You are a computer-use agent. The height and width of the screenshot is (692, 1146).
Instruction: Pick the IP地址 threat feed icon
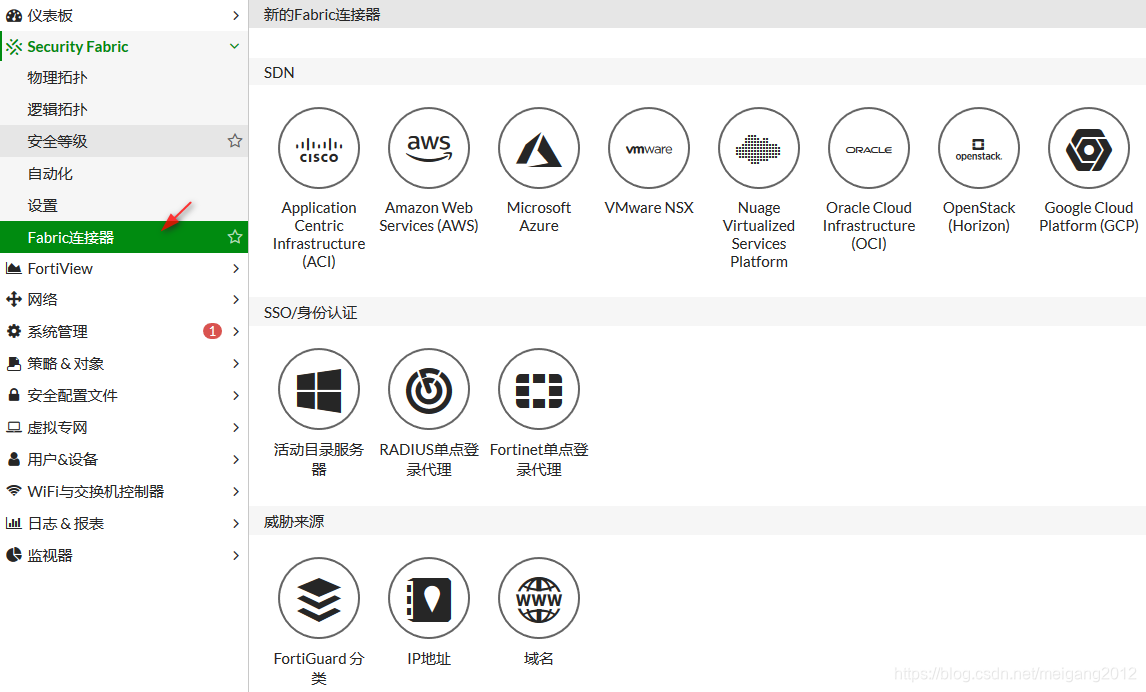(429, 598)
